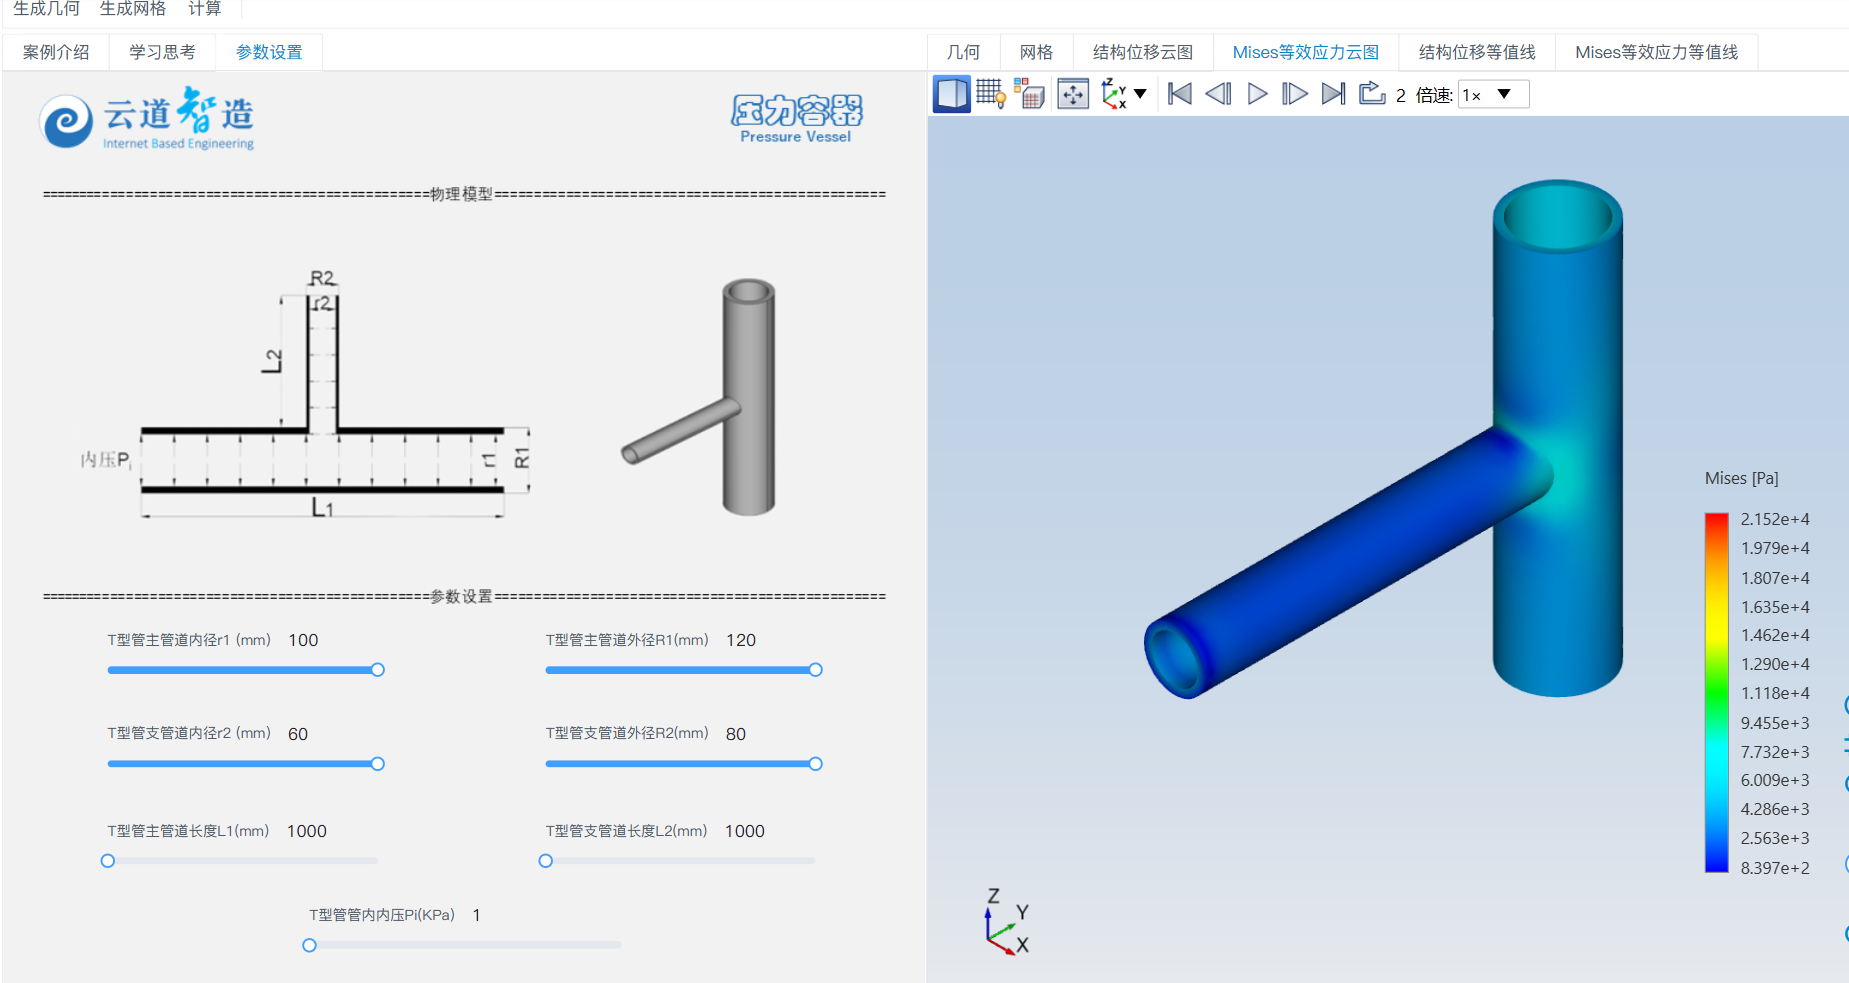Image resolution: width=1849 pixels, height=983 pixels.
Task: Click the r1 value 100
Action: [x=303, y=640]
